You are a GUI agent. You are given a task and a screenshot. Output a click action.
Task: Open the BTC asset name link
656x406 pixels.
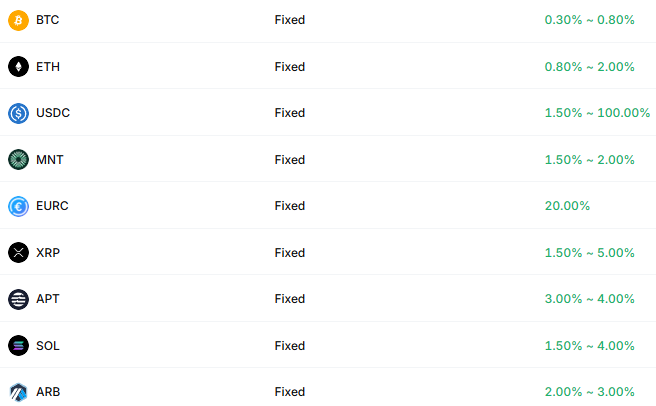(x=47, y=20)
